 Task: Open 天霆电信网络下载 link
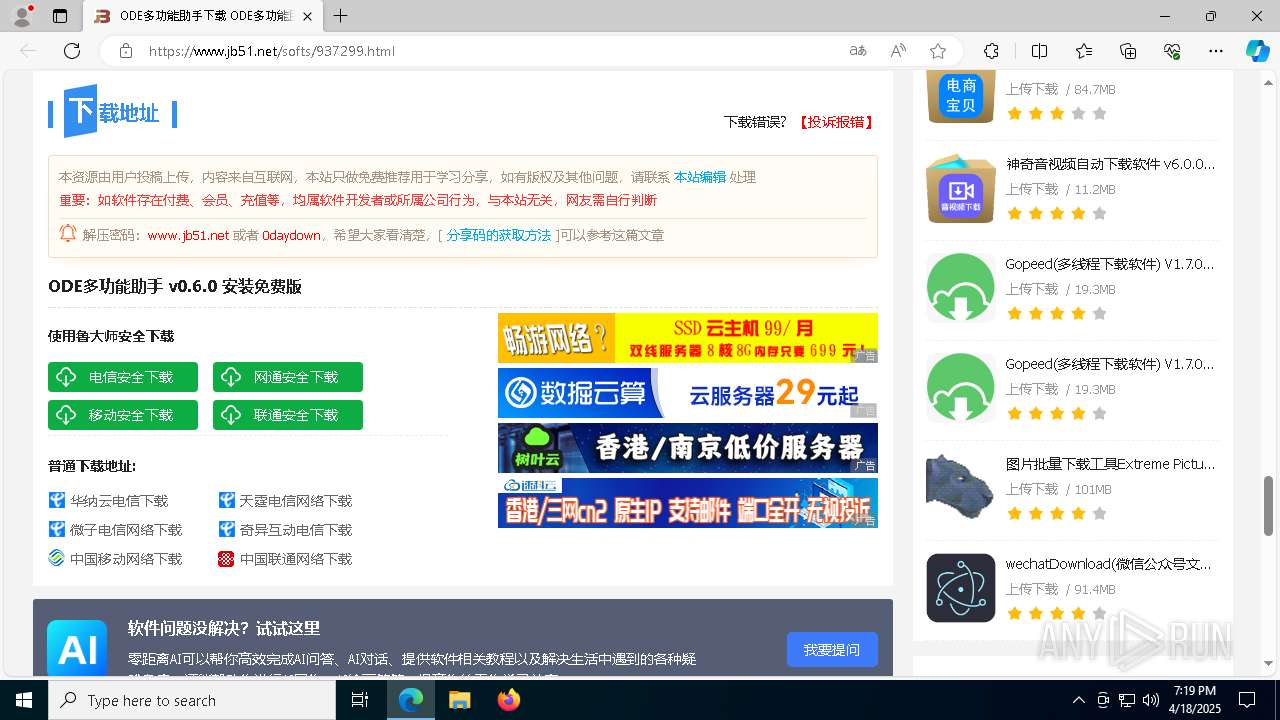coord(296,501)
